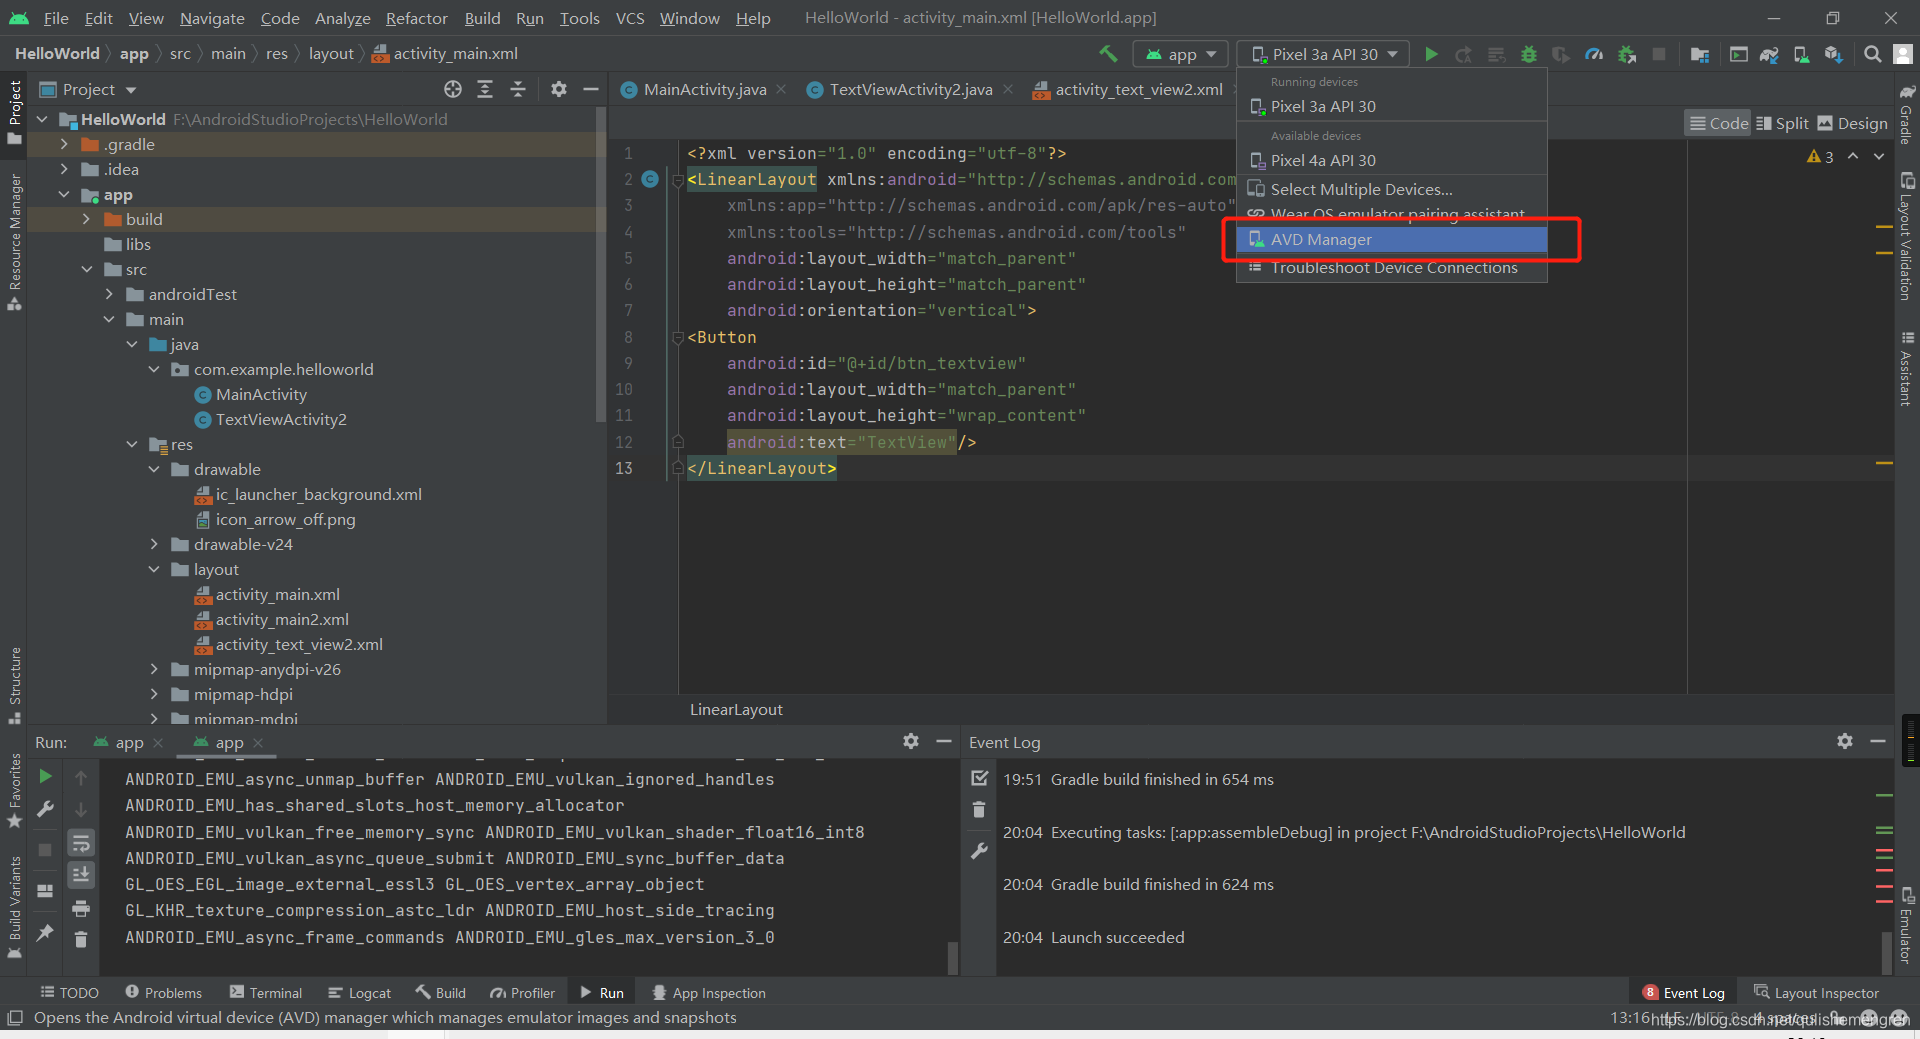
Task: Expand the drawable-v24 folder
Action: [154, 544]
